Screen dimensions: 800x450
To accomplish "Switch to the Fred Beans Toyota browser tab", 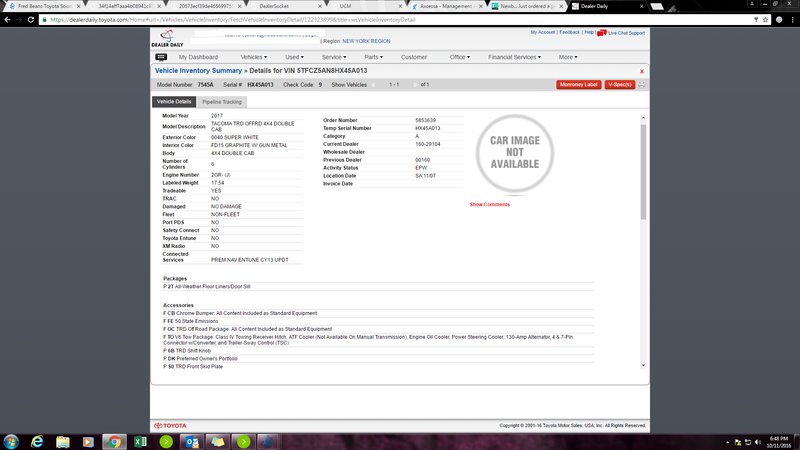I will (45, 6).
